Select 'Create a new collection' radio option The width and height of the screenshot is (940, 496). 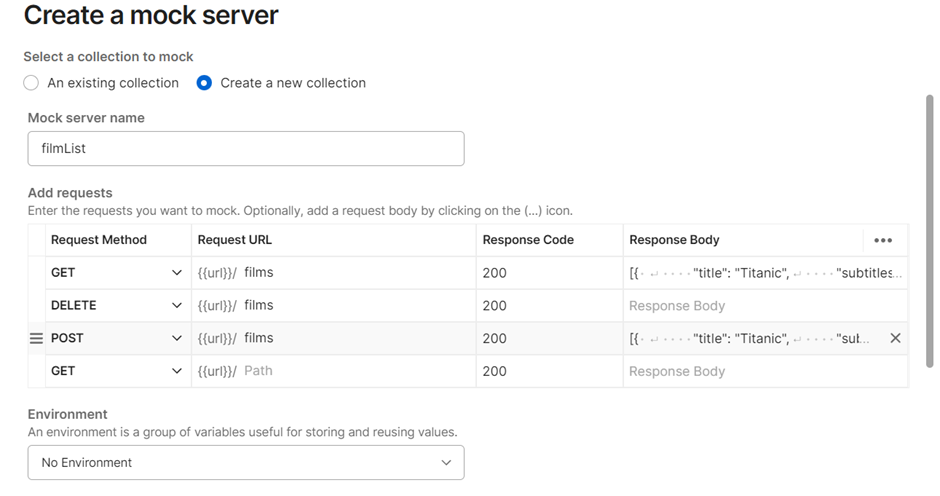click(205, 83)
